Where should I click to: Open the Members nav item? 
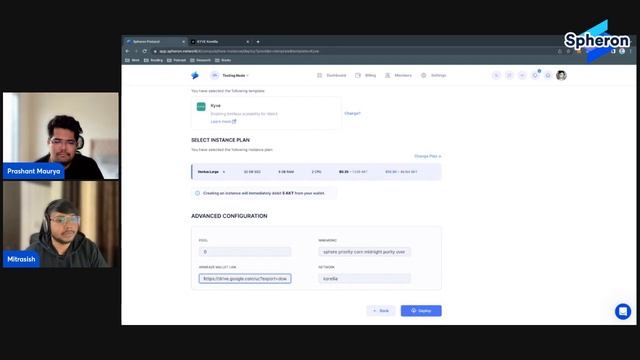pyautogui.click(x=398, y=76)
